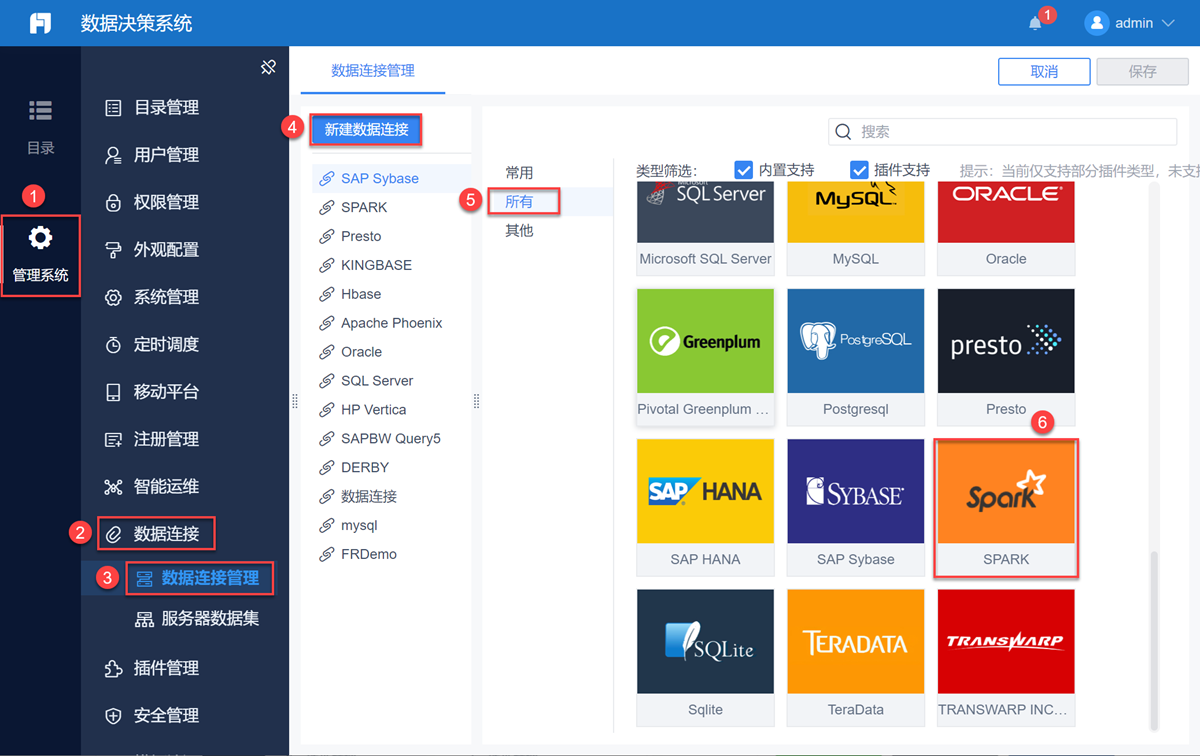Switch to the 所有 category tab
This screenshot has width=1200, height=756.
coord(519,202)
